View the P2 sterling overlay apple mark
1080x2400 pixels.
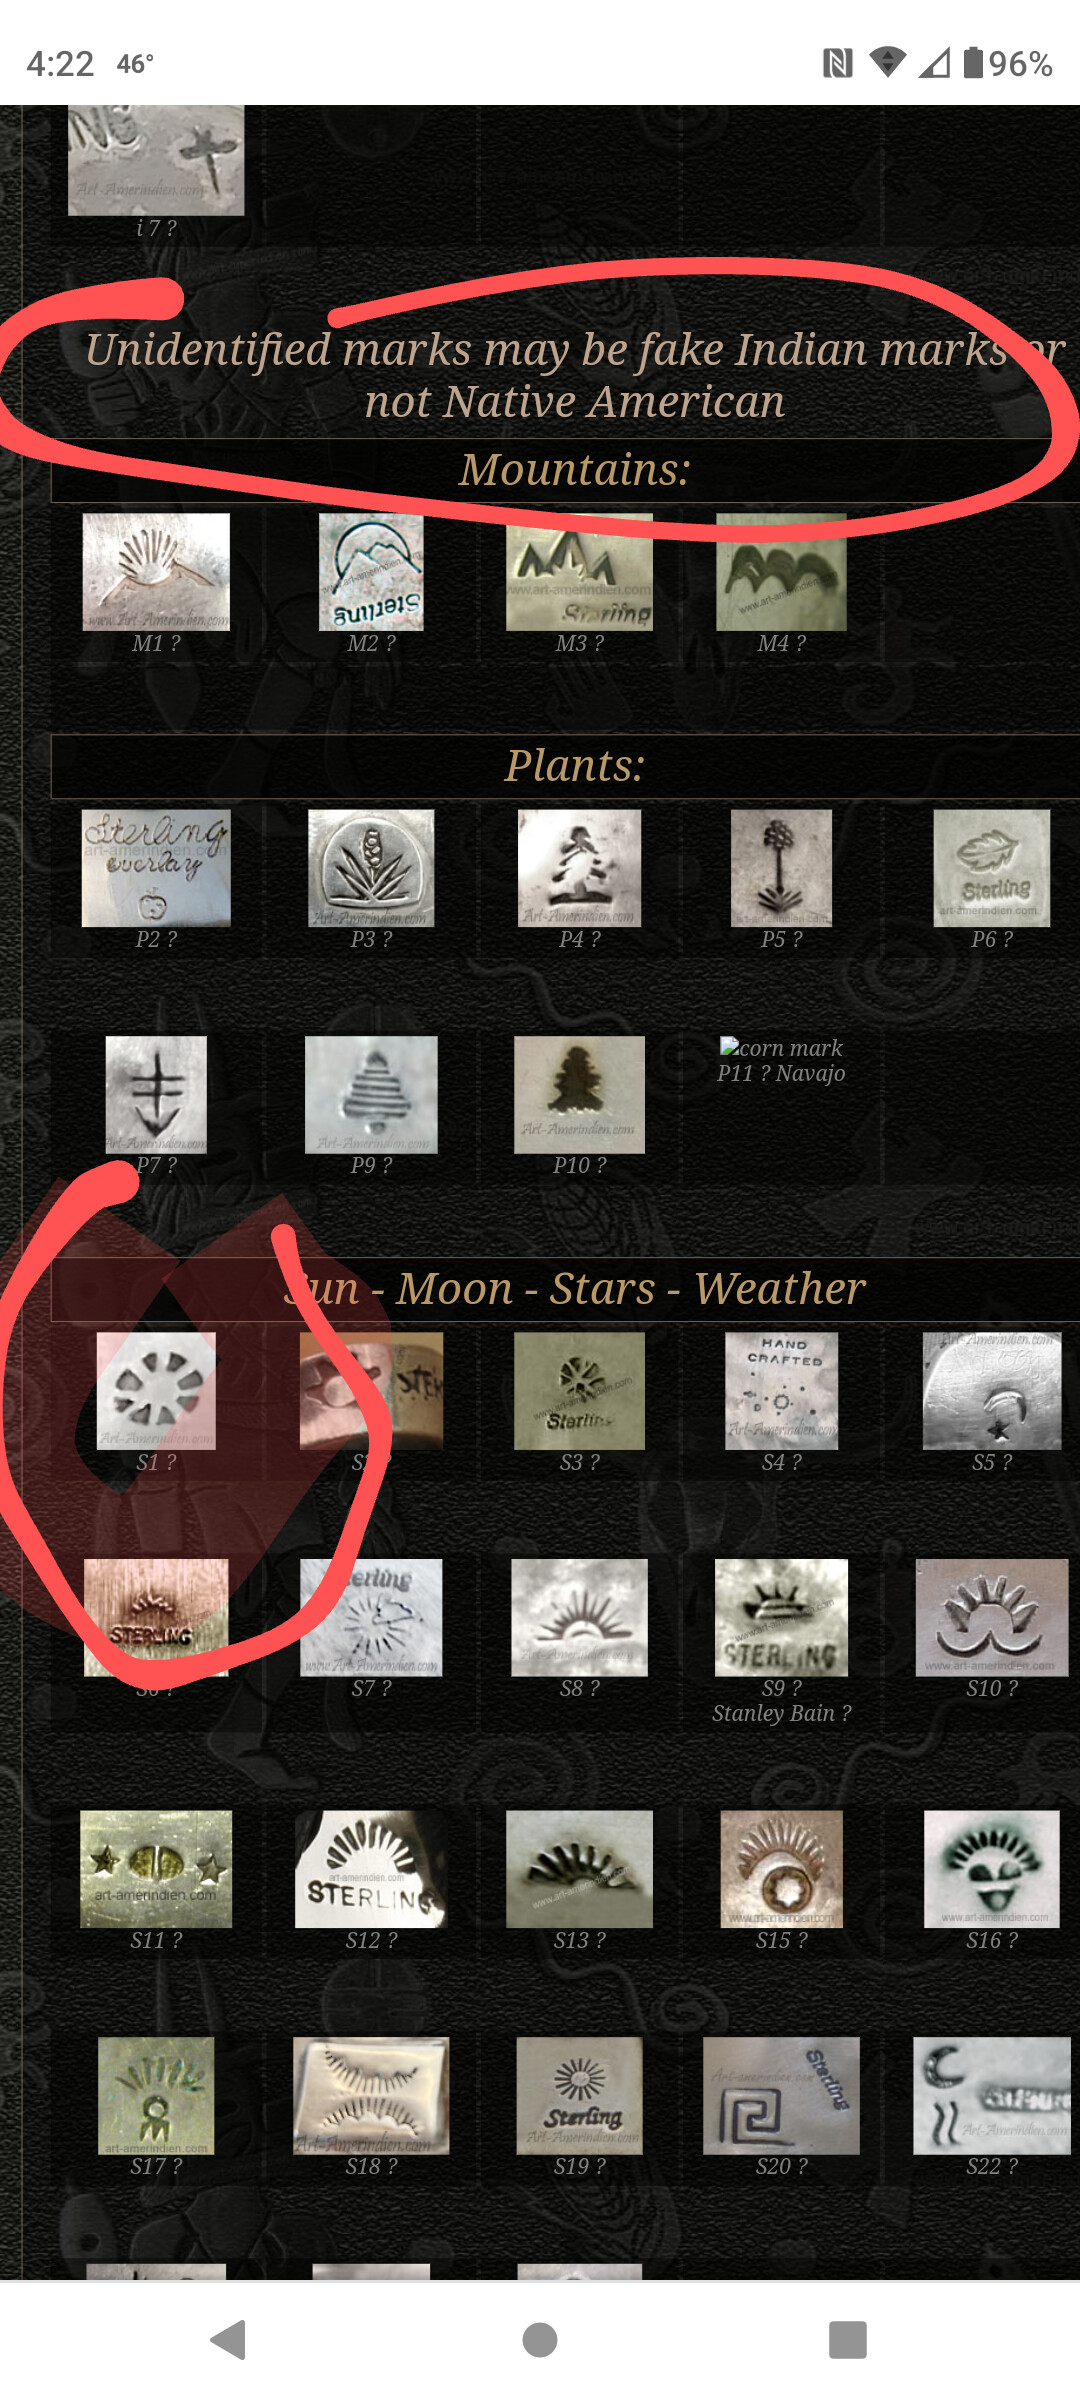click(x=156, y=868)
